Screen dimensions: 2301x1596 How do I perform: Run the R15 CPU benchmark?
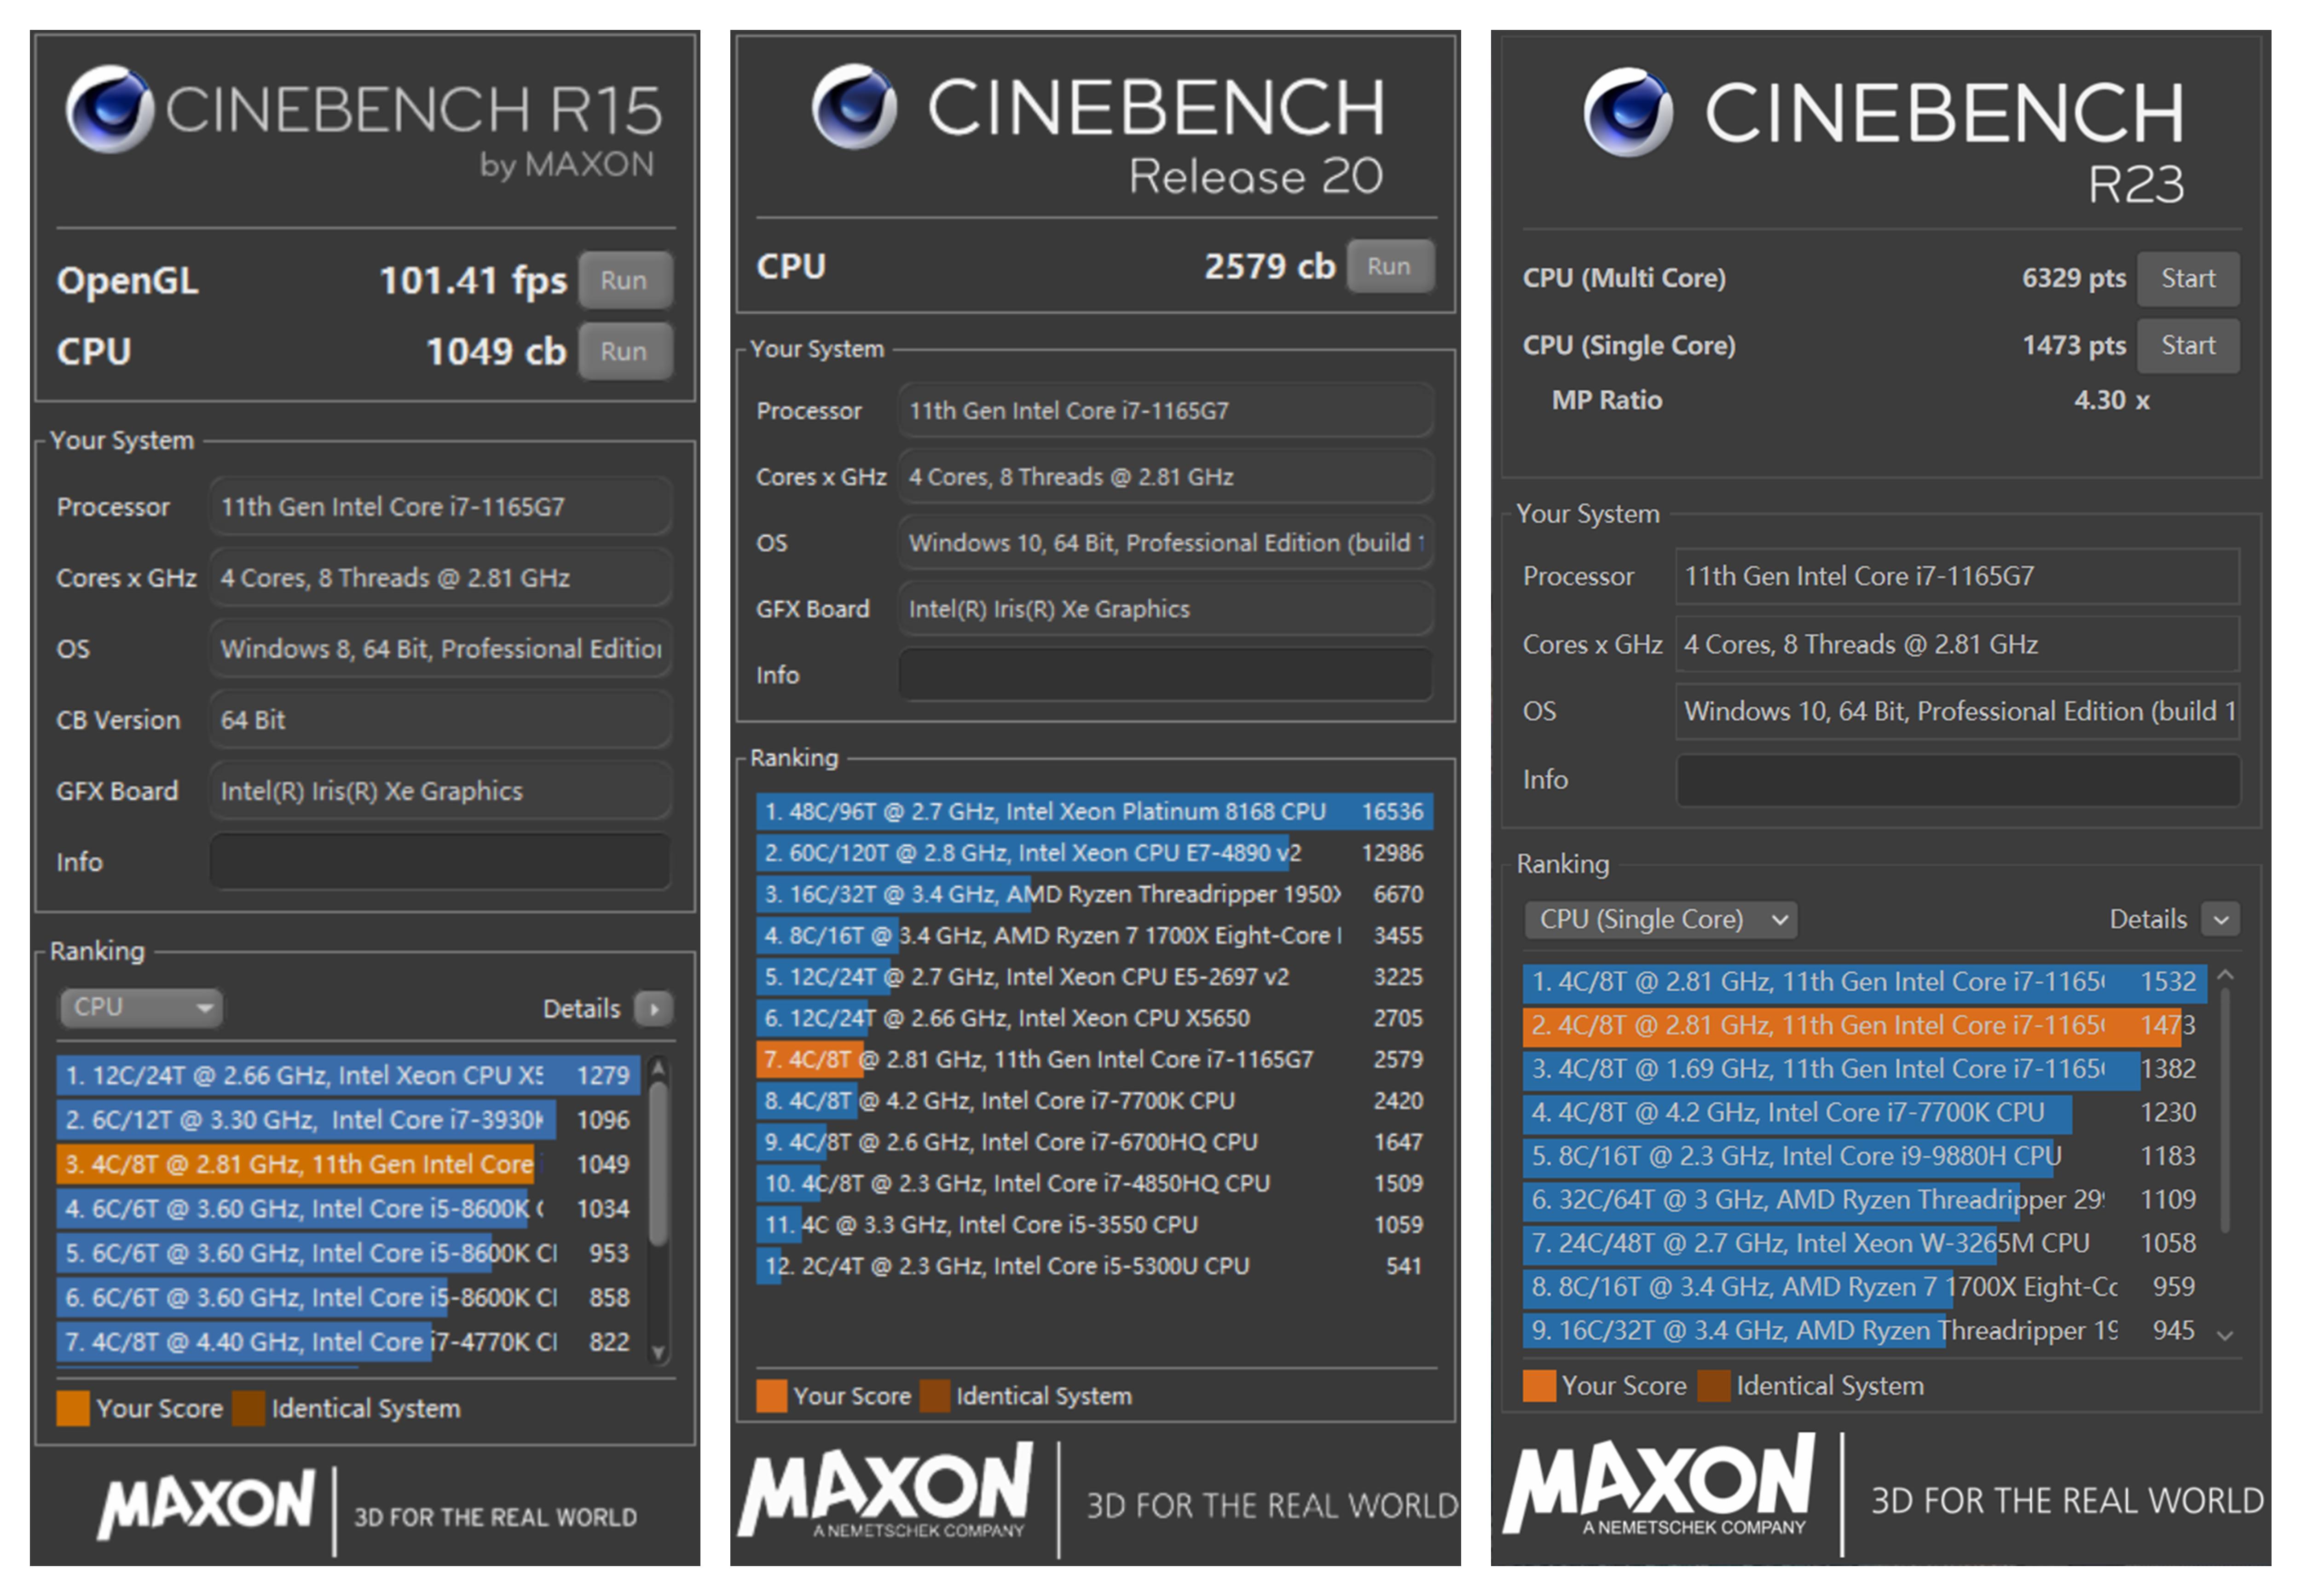pyautogui.click(x=624, y=352)
